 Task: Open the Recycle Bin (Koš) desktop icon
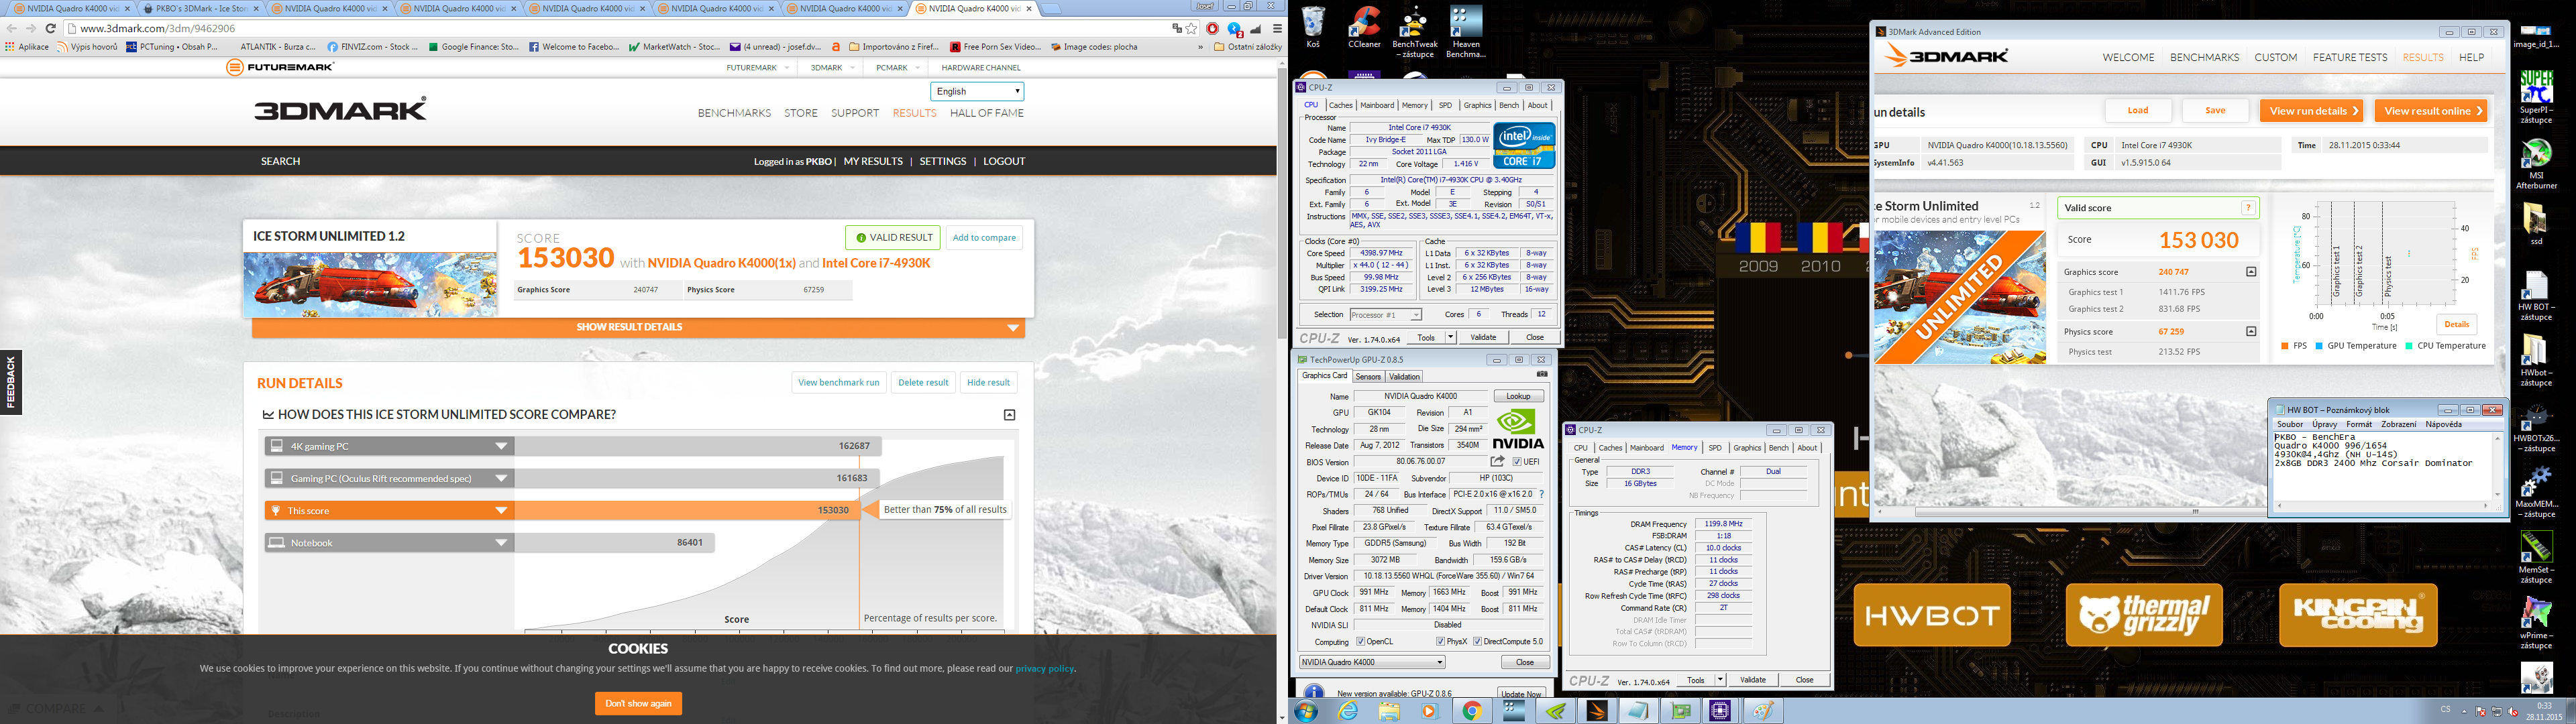[1313, 28]
